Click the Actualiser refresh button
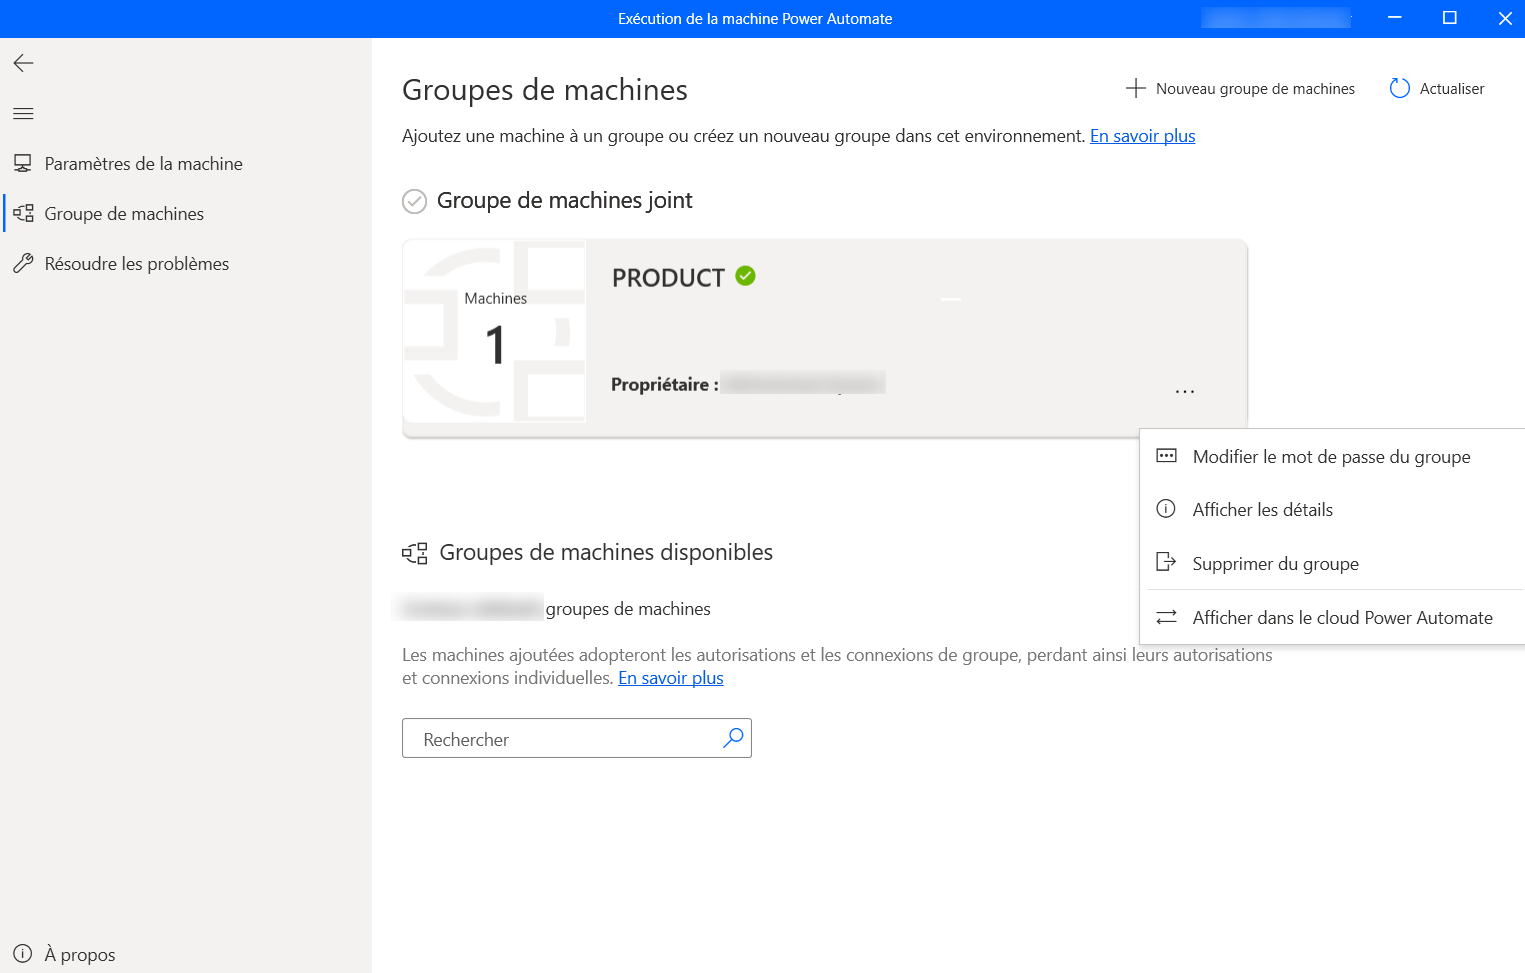1525x973 pixels. [x=1437, y=88]
